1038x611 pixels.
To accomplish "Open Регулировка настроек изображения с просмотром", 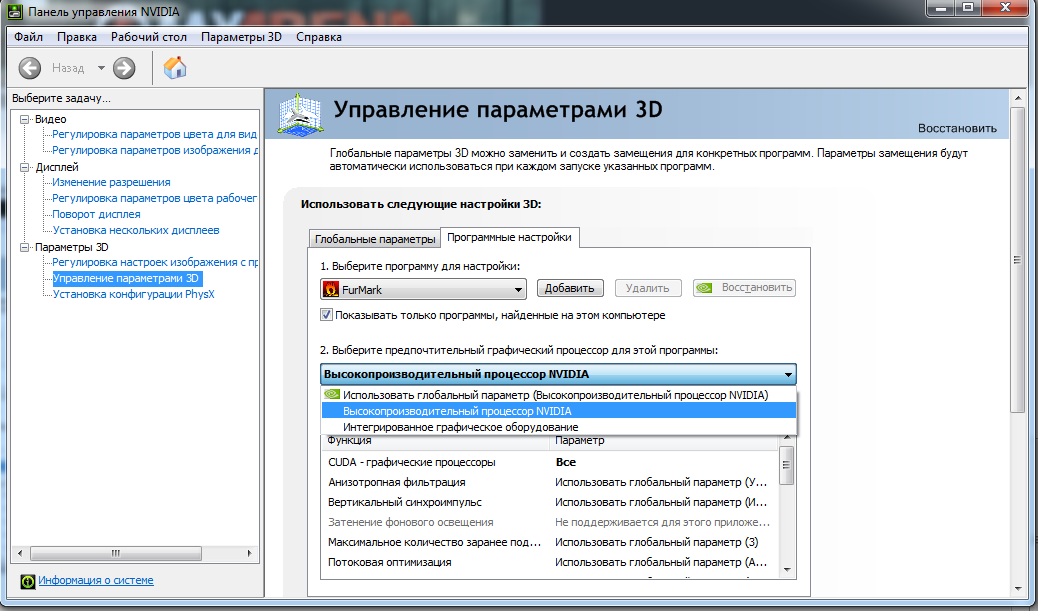I will coord(155,262).
